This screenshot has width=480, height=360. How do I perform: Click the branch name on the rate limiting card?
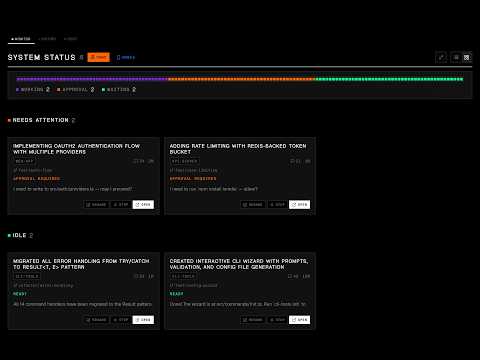pyautogui.click(x=194, y=170)
